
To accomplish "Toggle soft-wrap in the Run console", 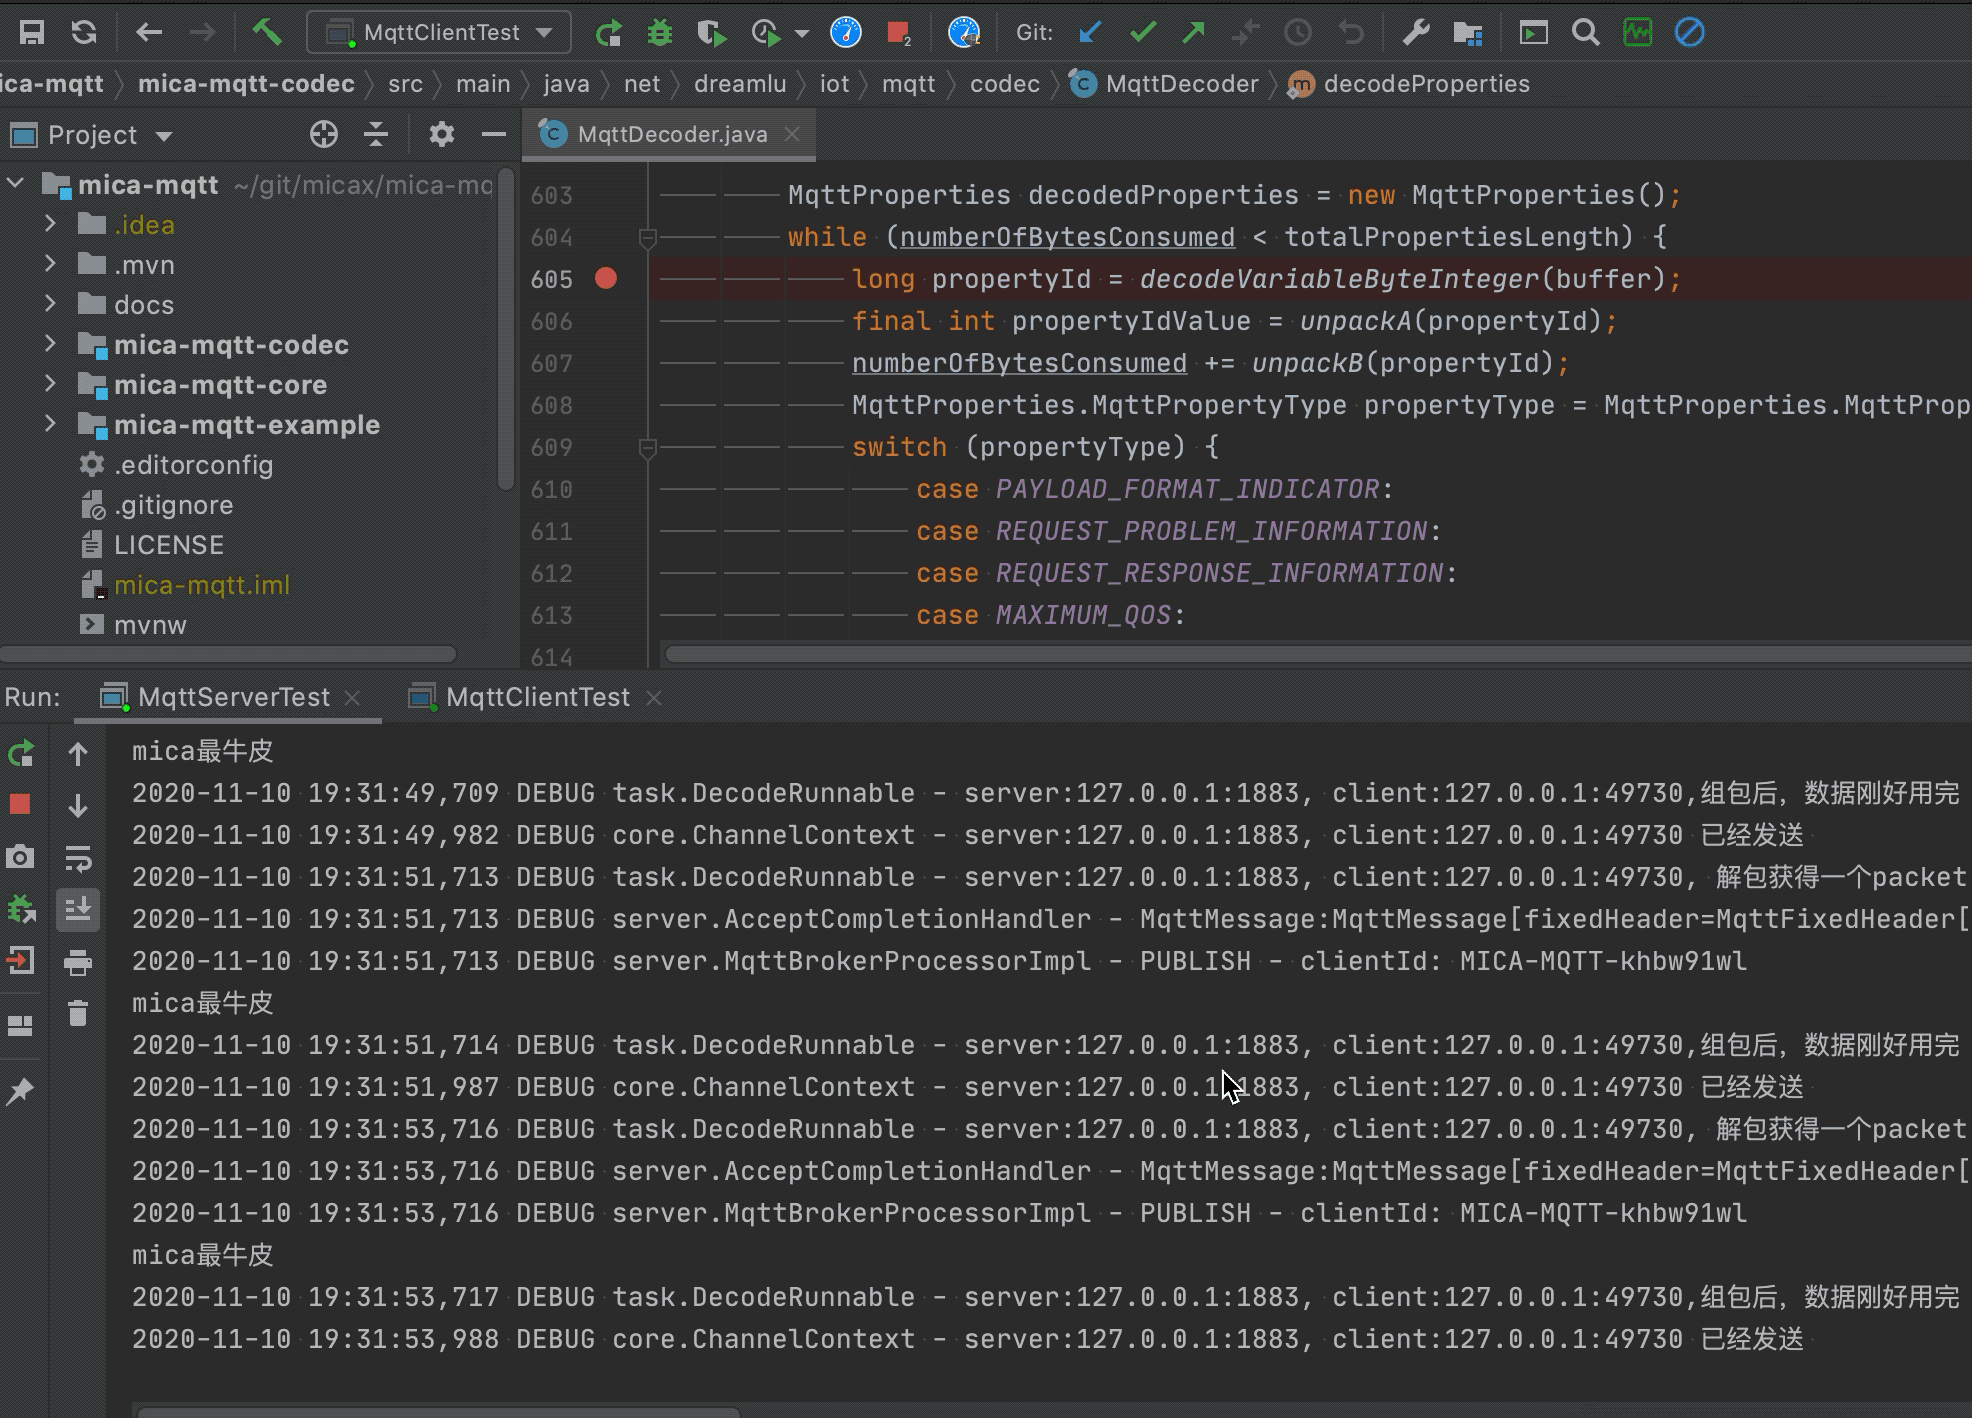I will point(78,858).
